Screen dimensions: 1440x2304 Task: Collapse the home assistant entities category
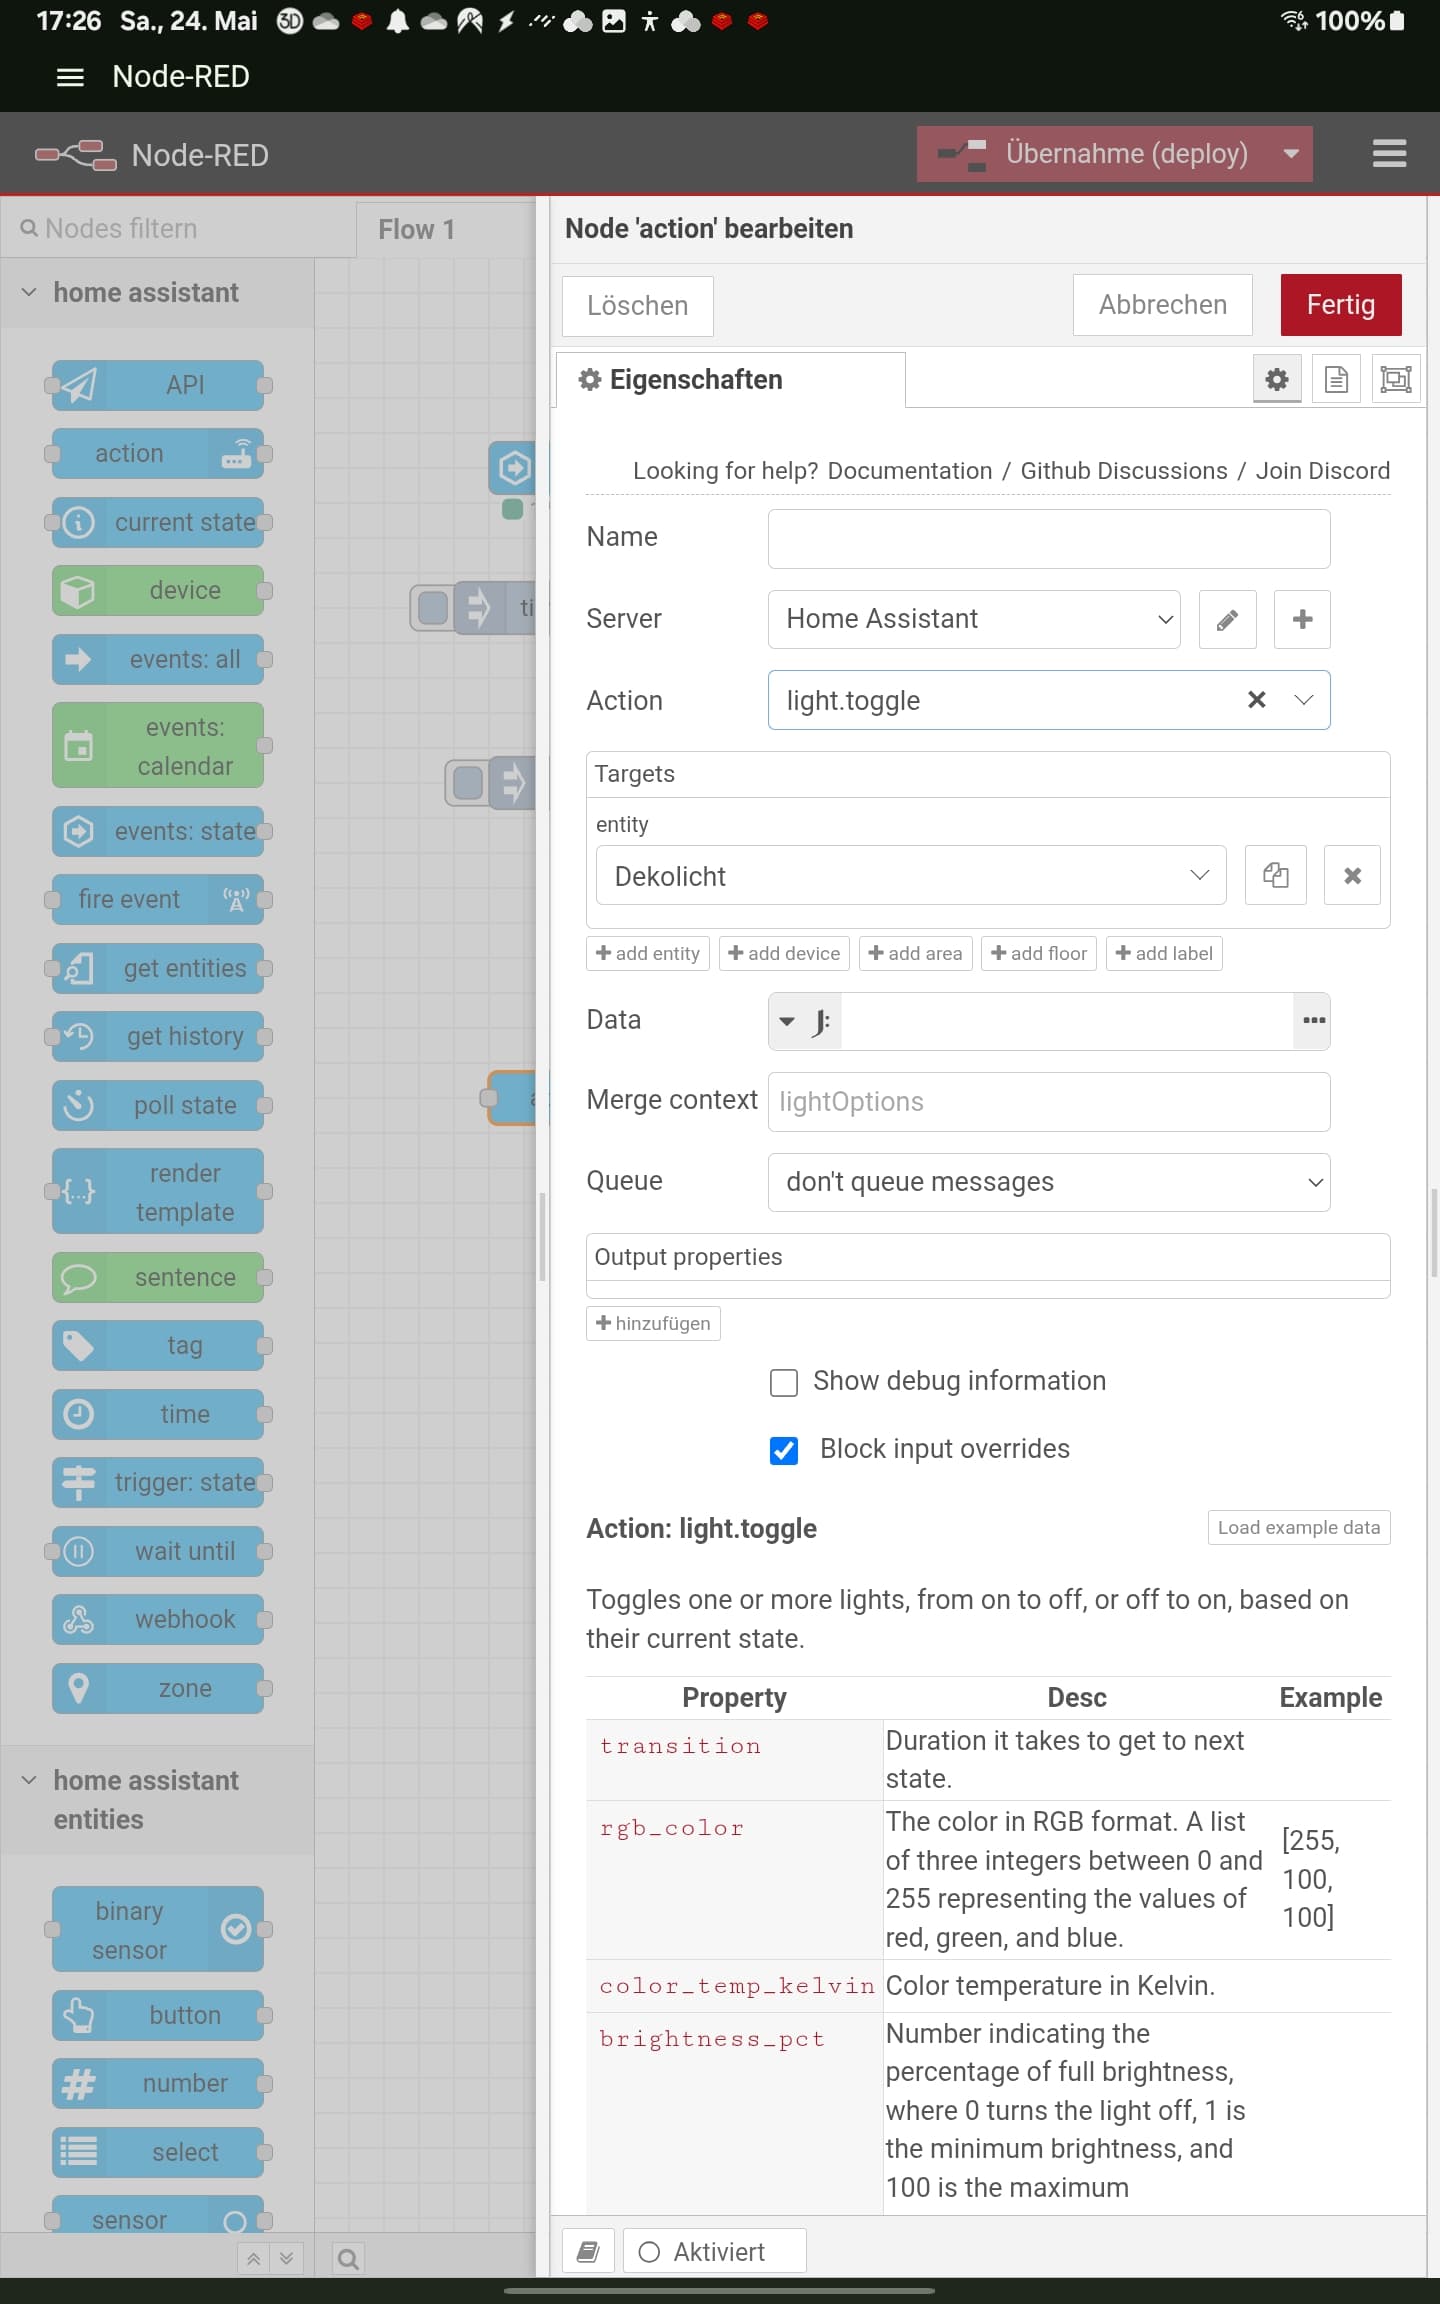(x=157, y=1800)
